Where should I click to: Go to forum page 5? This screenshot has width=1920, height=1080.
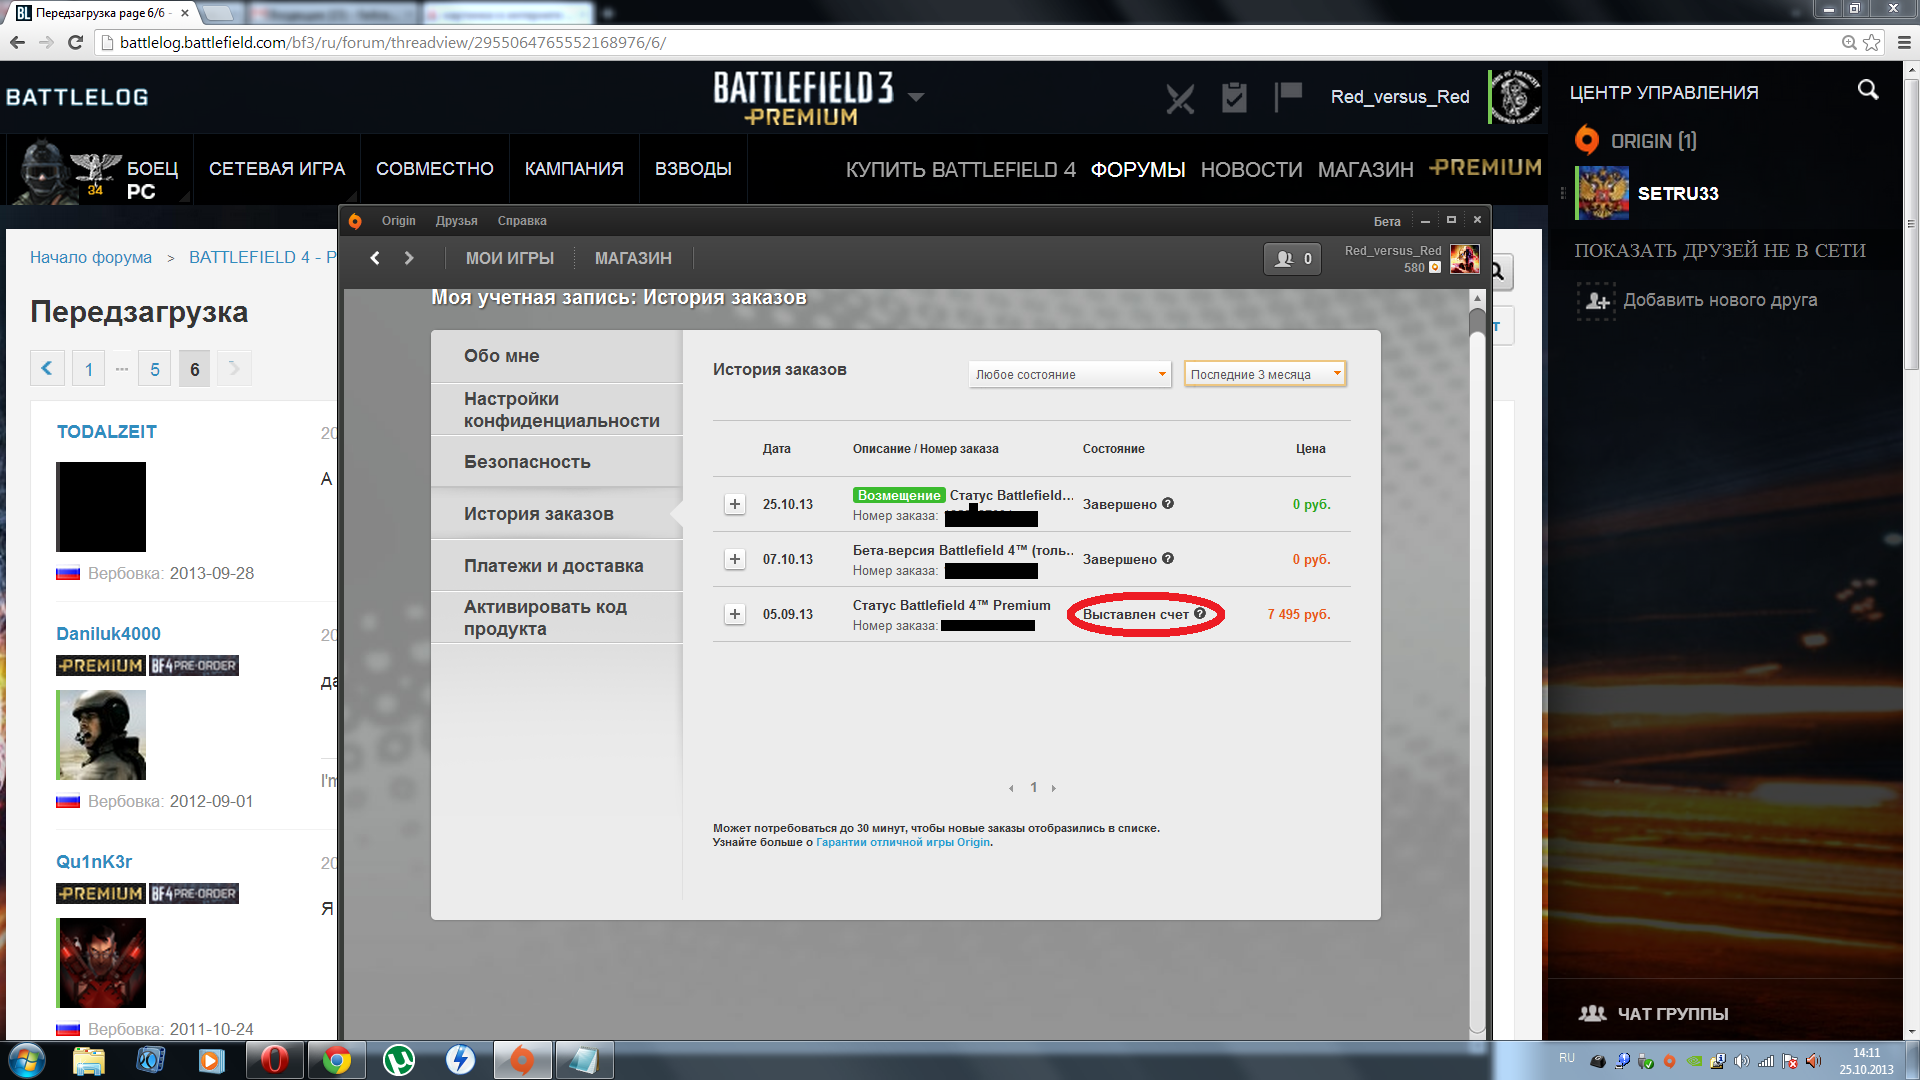155,369
